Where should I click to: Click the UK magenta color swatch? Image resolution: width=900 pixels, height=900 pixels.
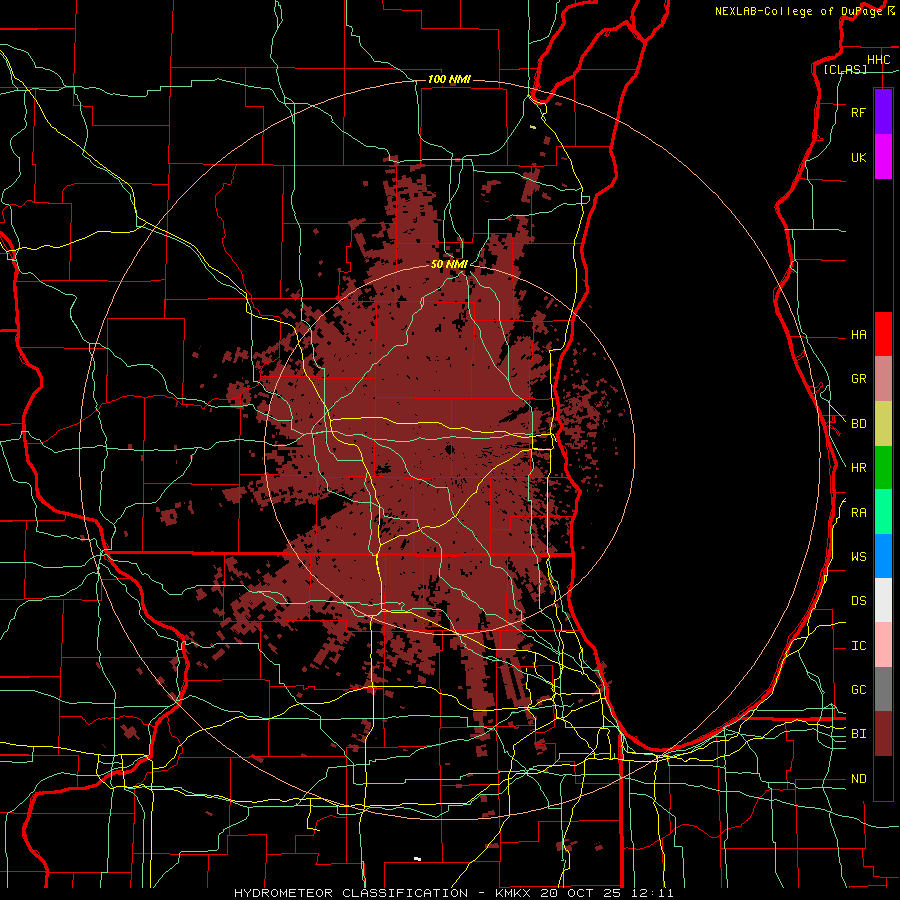click(x=883, y=157)
